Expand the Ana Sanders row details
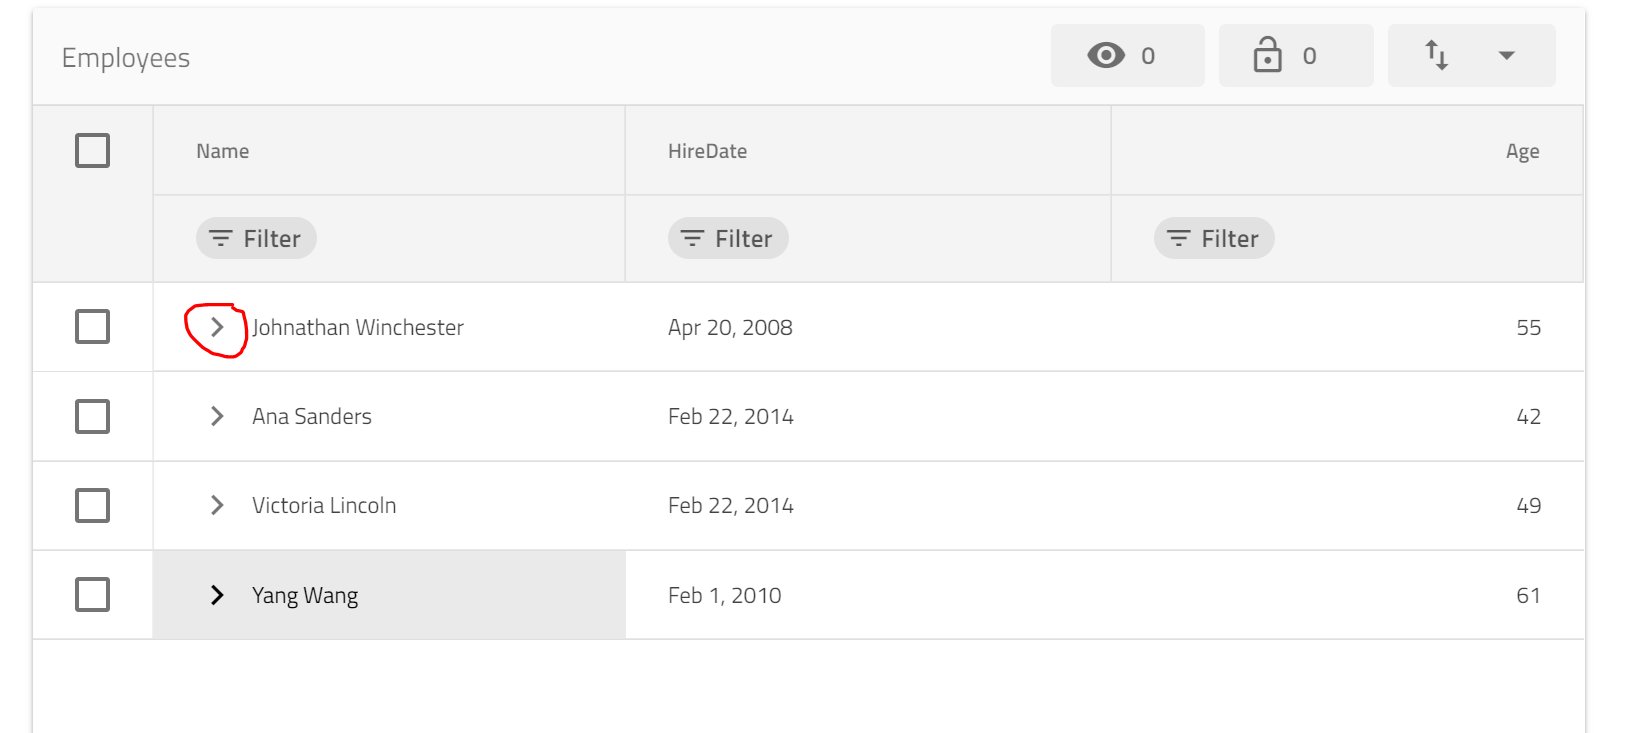Image resolution: width=1635 pixels, height=733 pixels. [x=216, y=416]
